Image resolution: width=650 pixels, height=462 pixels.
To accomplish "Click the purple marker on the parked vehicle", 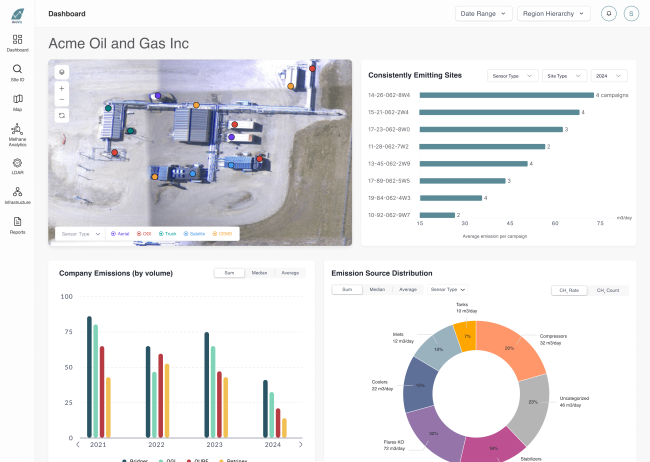I will [158, 96].
